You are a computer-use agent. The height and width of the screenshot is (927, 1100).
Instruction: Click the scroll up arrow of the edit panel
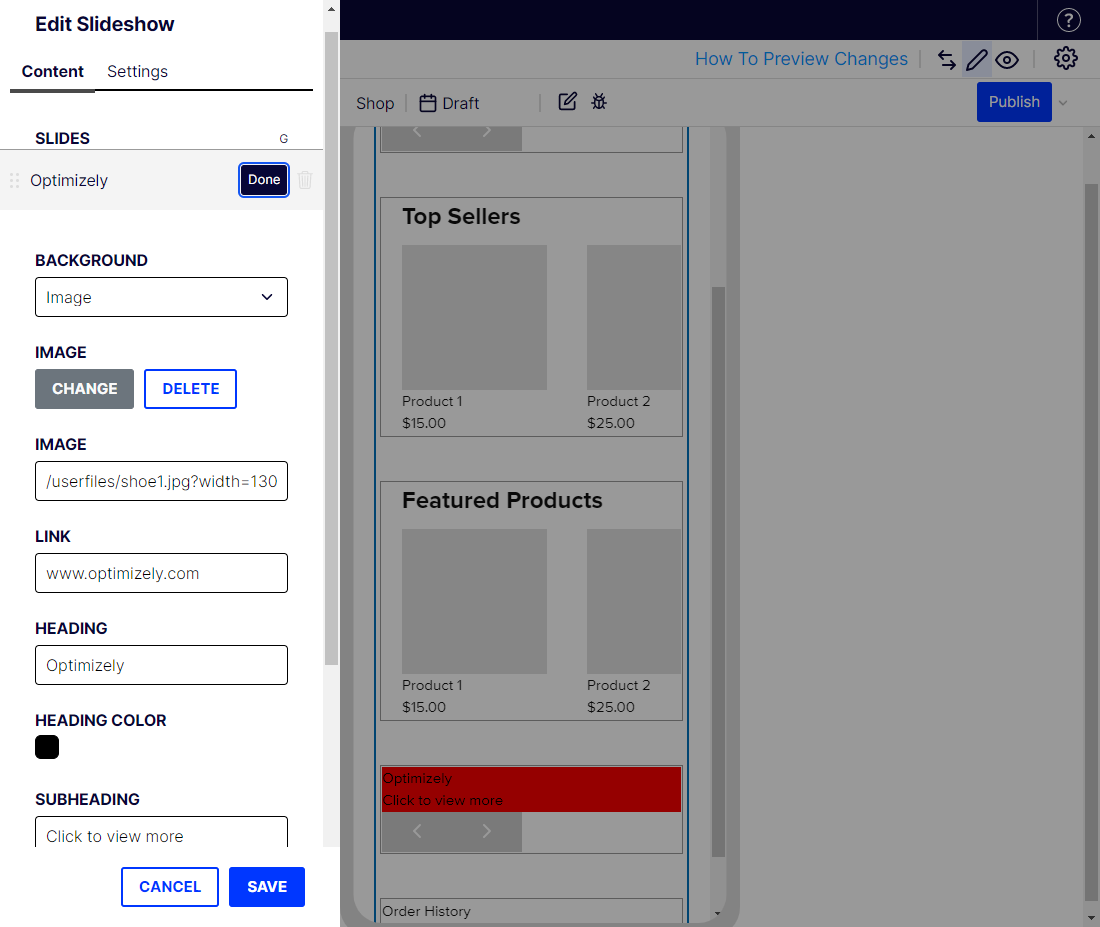[x=331, y=9]
